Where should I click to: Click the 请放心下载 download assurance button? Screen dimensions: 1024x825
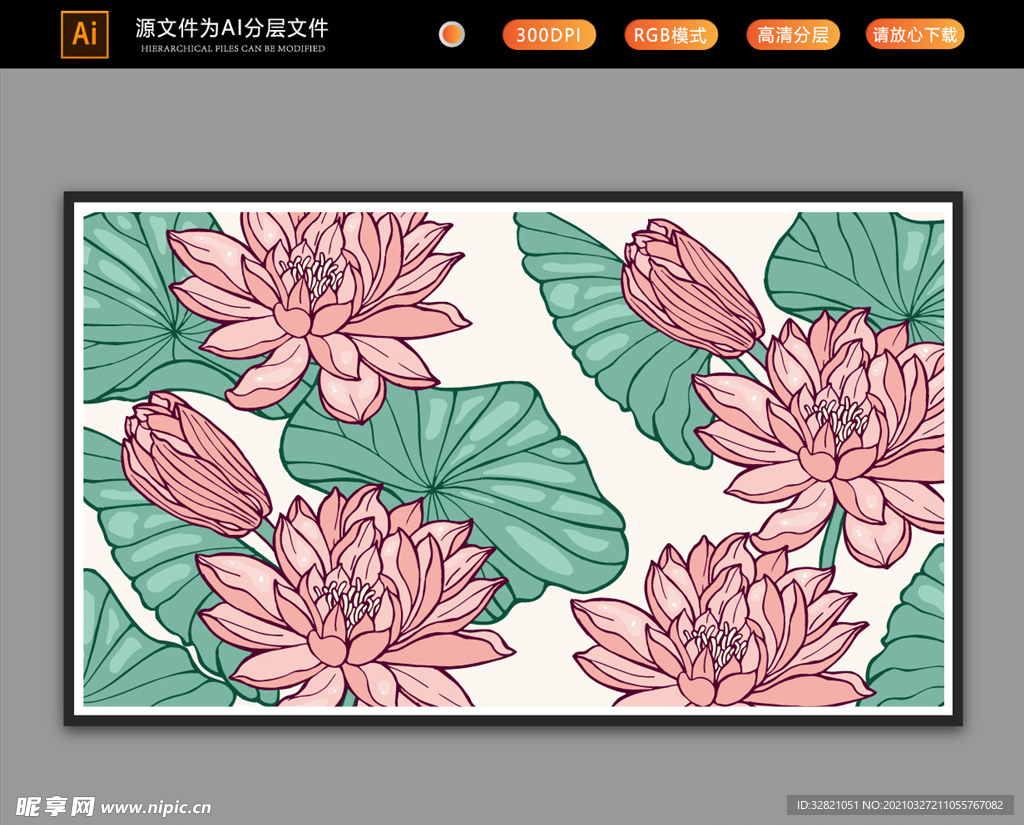(913, 34)
